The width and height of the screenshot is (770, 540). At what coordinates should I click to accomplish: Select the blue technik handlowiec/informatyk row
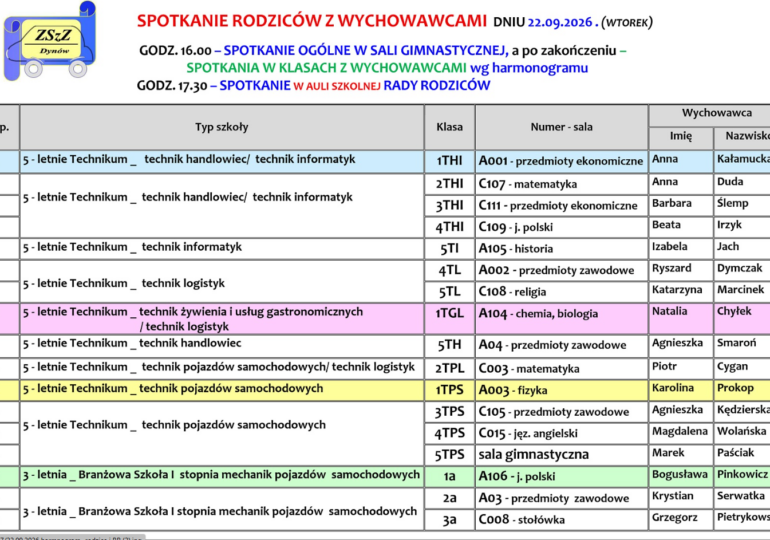coord(385,162)
